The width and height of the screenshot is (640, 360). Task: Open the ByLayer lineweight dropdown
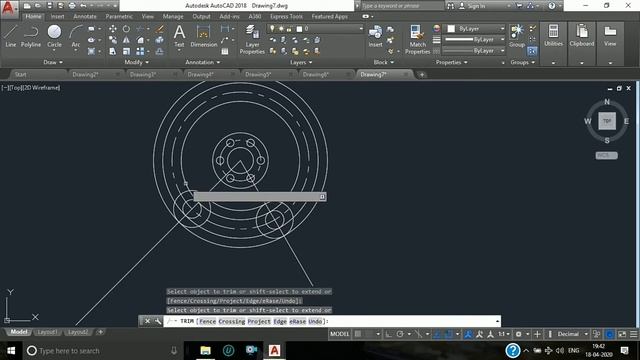474,40
